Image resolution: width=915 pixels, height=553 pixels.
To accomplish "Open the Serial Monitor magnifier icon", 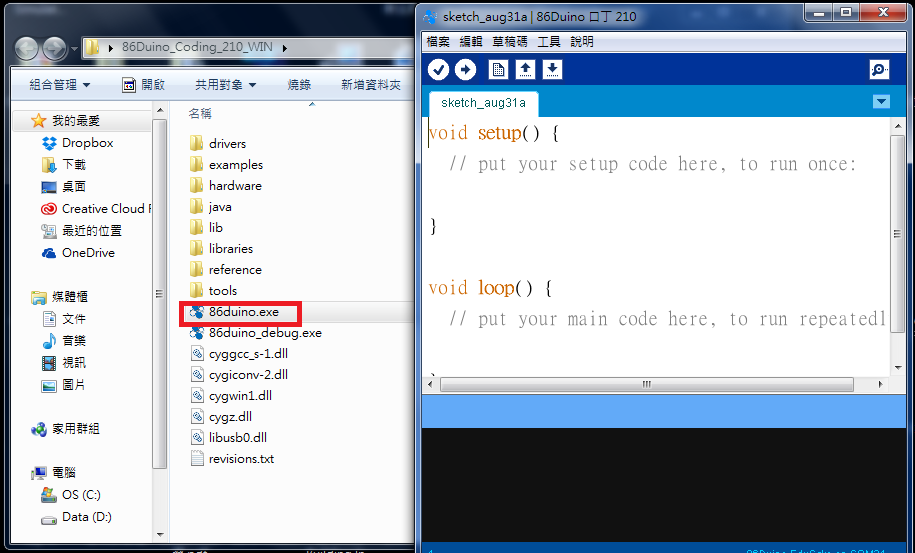I will coord(878,70).
